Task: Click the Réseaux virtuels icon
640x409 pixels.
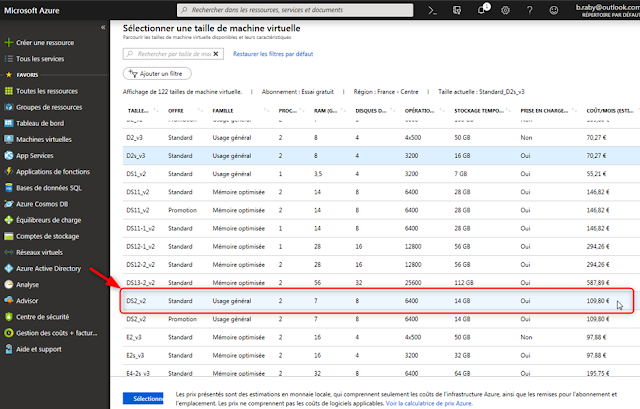Action: tap(9, 252)
